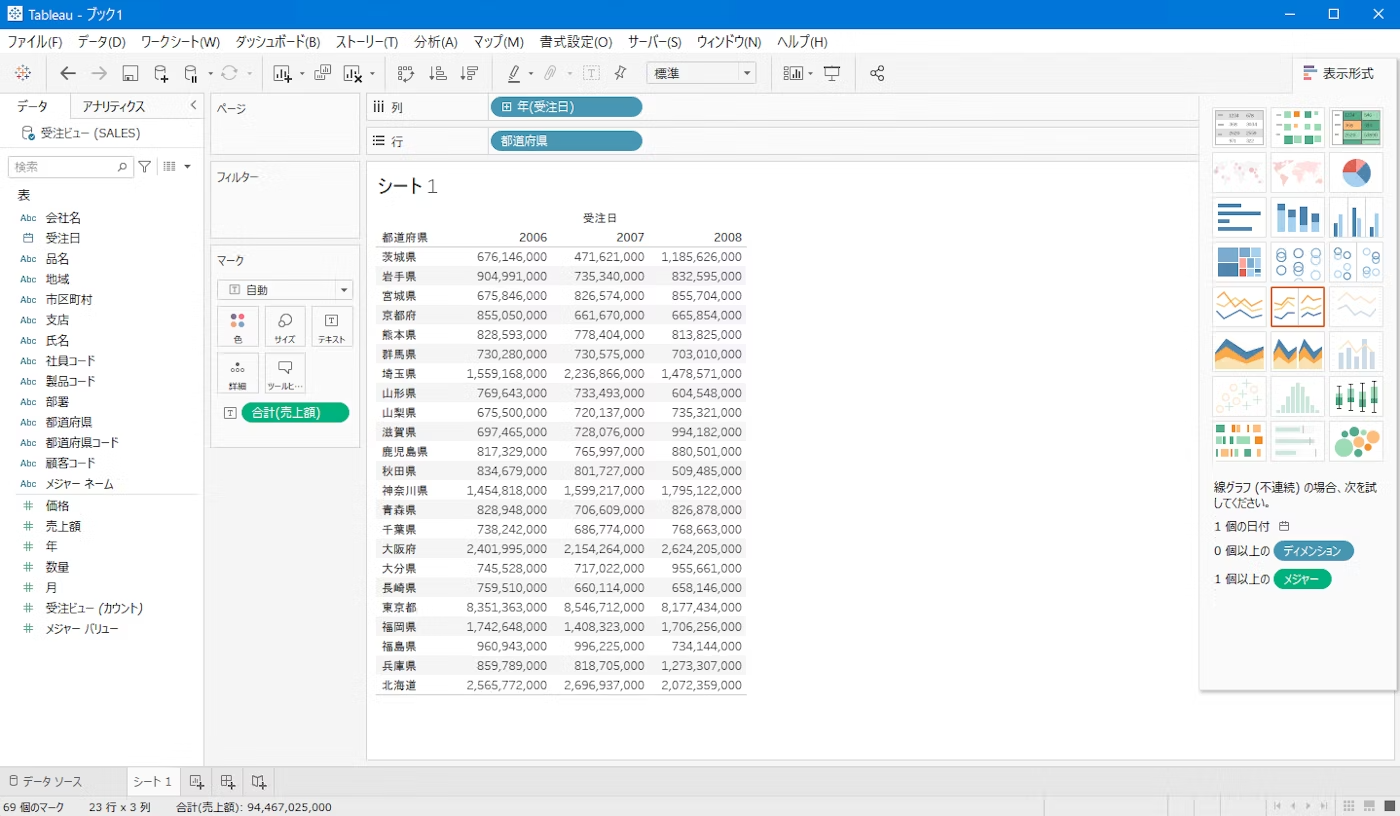Screen dimensions: 1400x816
Task: Filter fields funnel icon in data pane
Action: [x=145, y=167]
